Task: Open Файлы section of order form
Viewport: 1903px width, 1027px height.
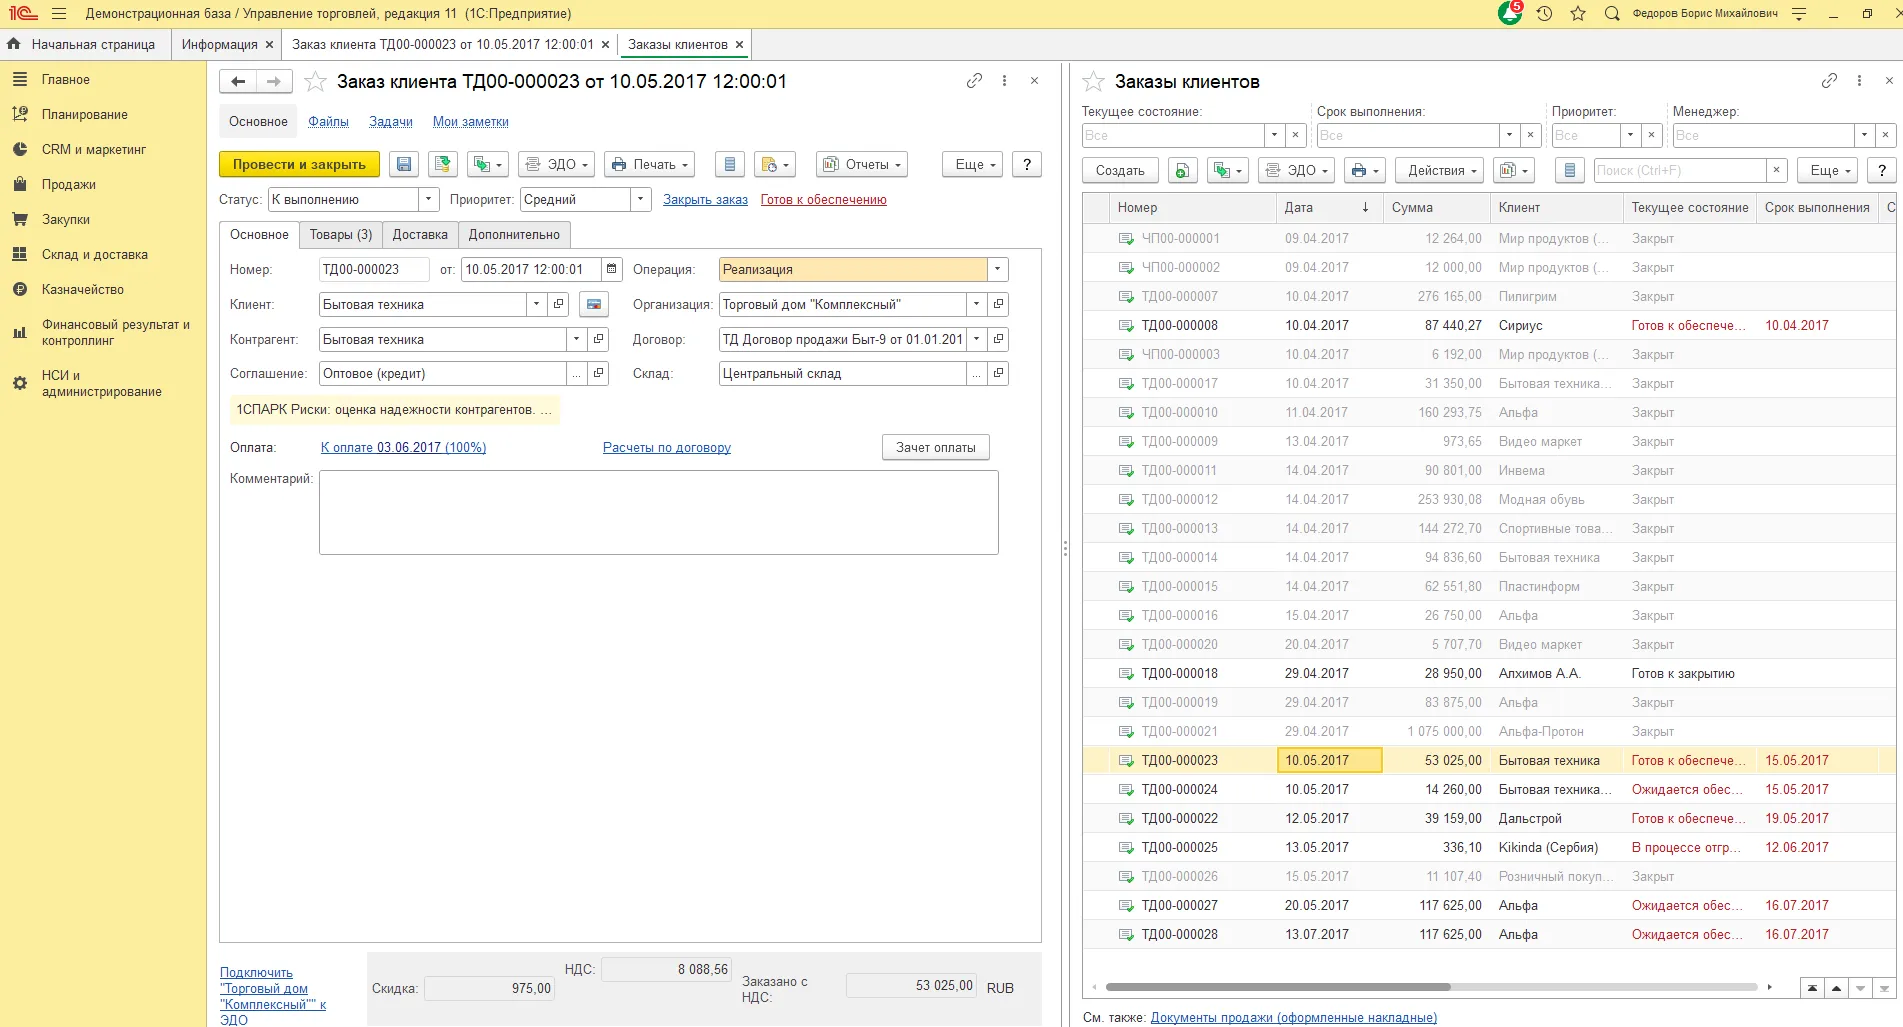Action: pyautogui.click(x=328, y=122)
